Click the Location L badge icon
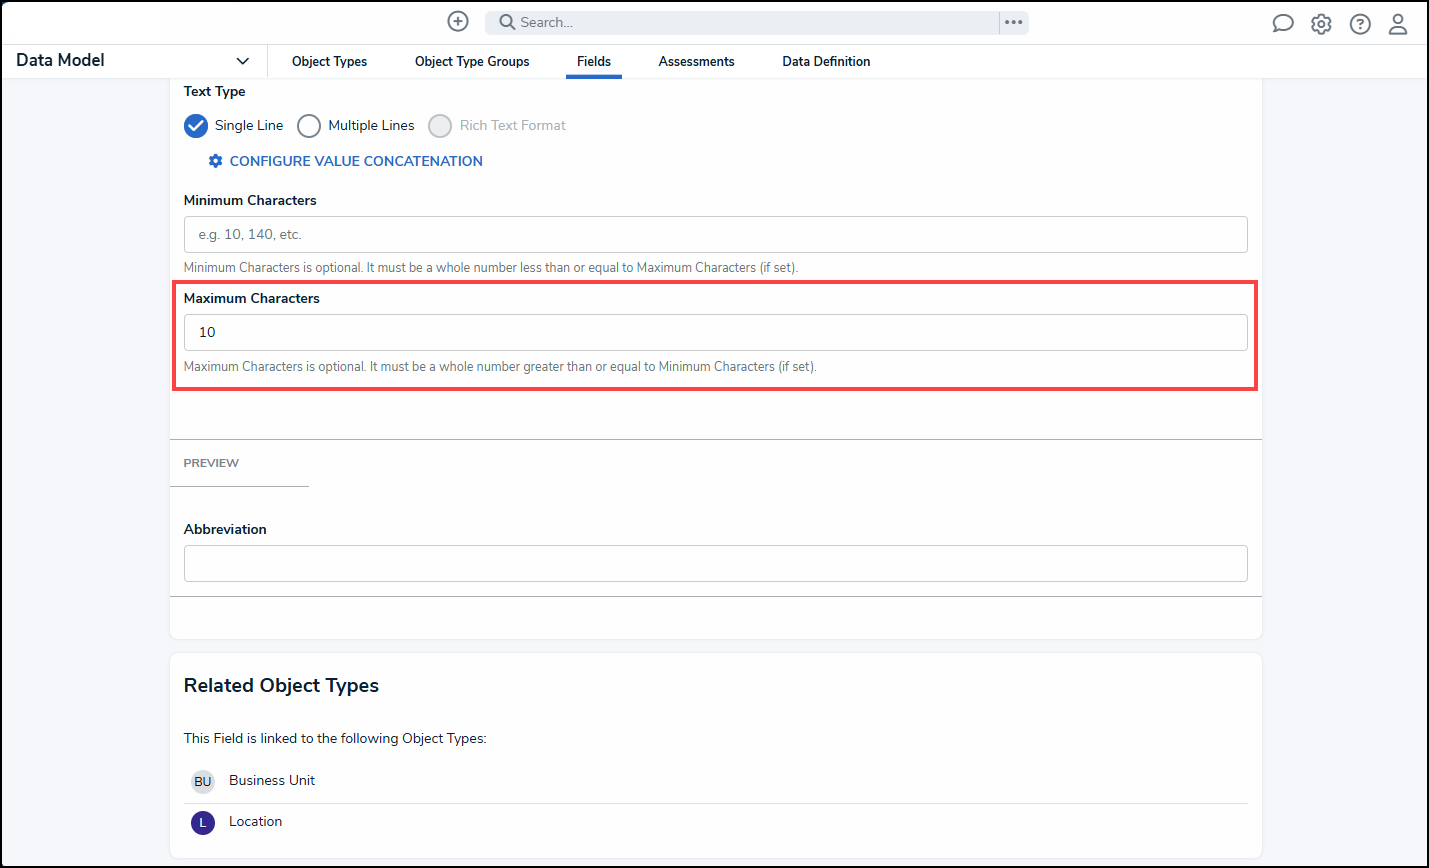This screenshot has width=1429, height=868. coord(203,823)
